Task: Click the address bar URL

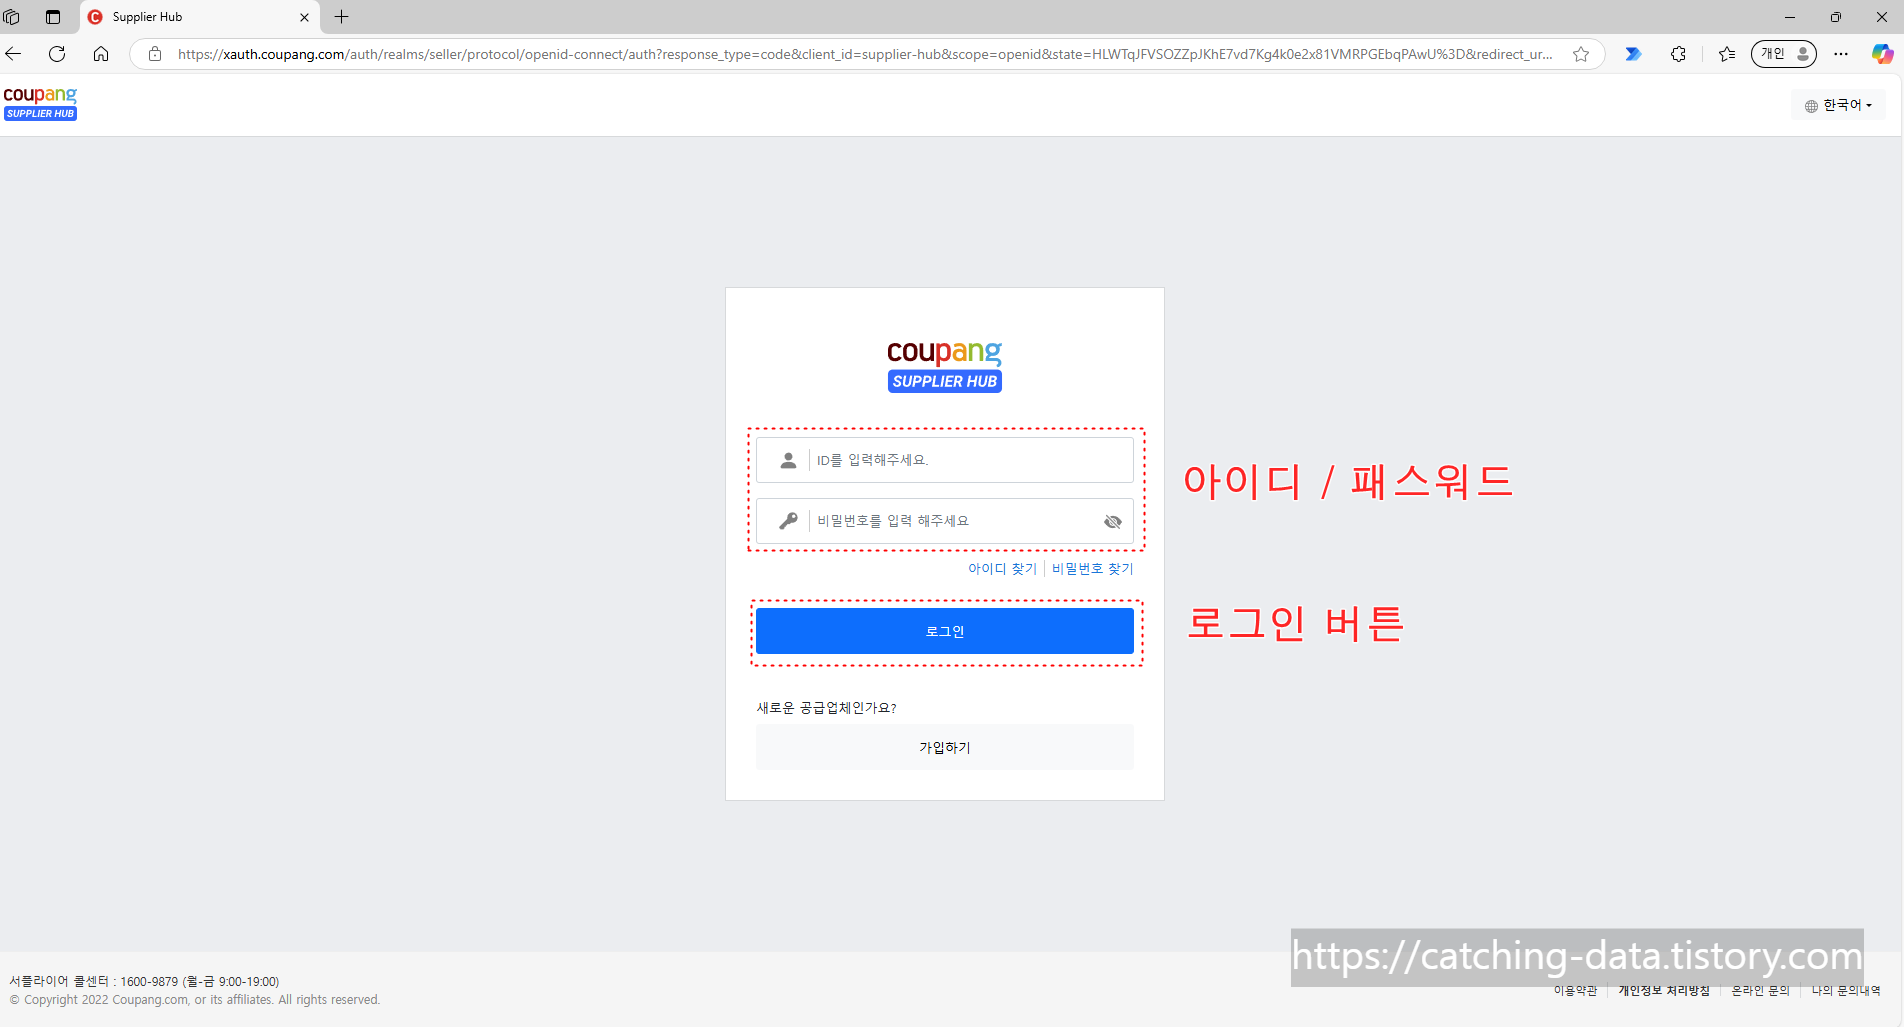Action: pyautogui.click(x=865, y=54)
